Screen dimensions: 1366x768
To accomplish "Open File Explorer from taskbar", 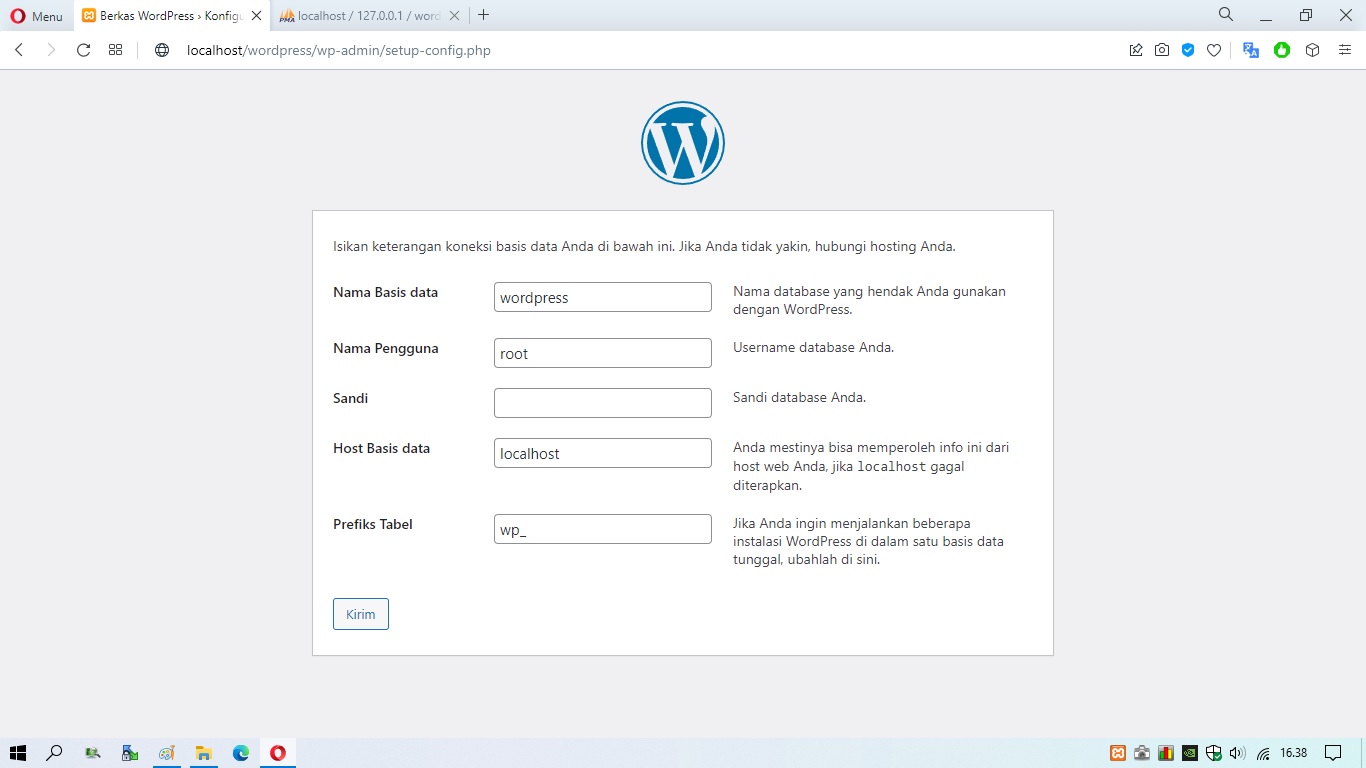I will point(204,753).
